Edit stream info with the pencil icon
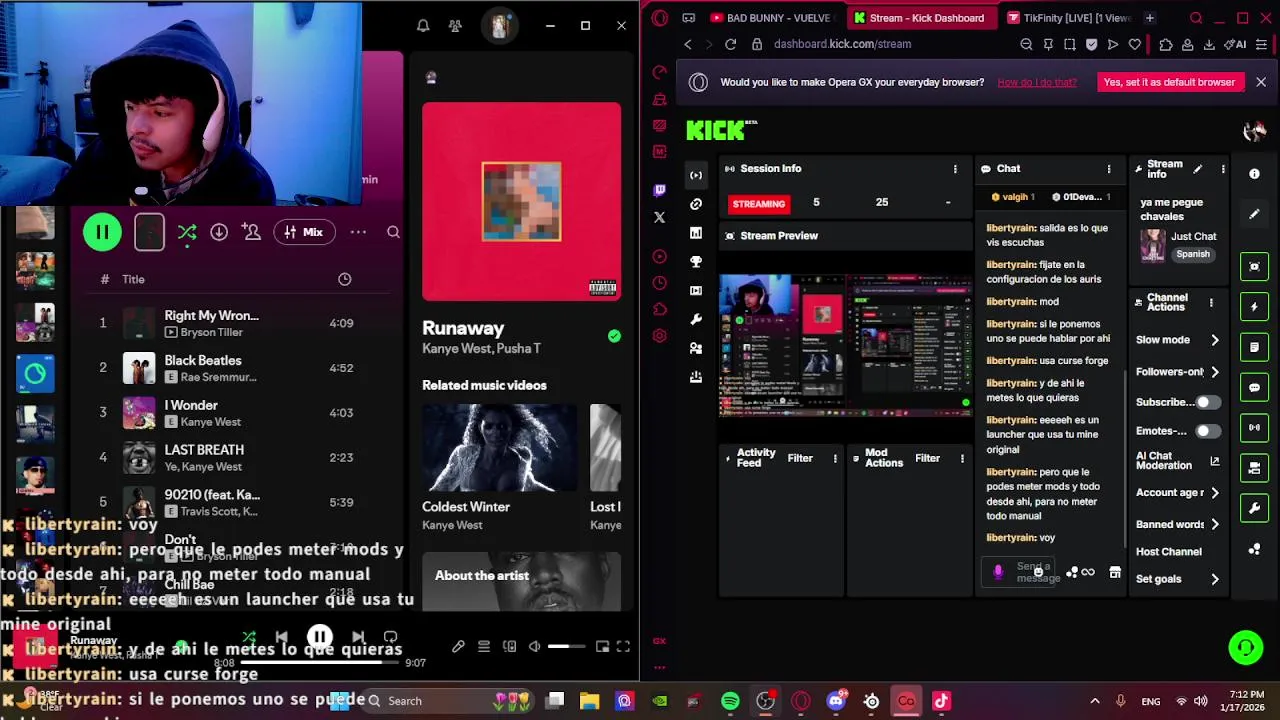1280x720 pixels. point(1198,169)
